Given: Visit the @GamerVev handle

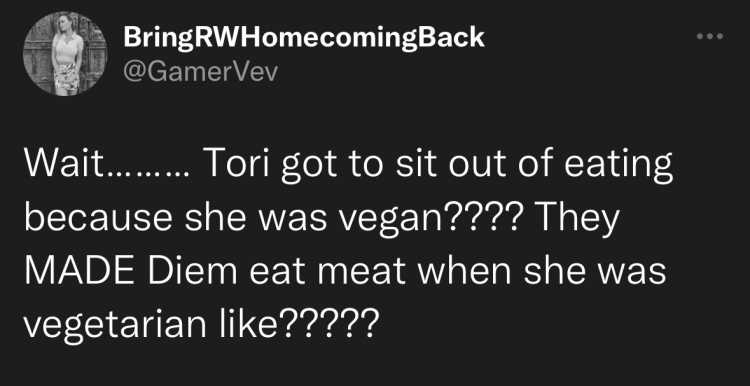Looking at the screenshot, I should 200,72.
